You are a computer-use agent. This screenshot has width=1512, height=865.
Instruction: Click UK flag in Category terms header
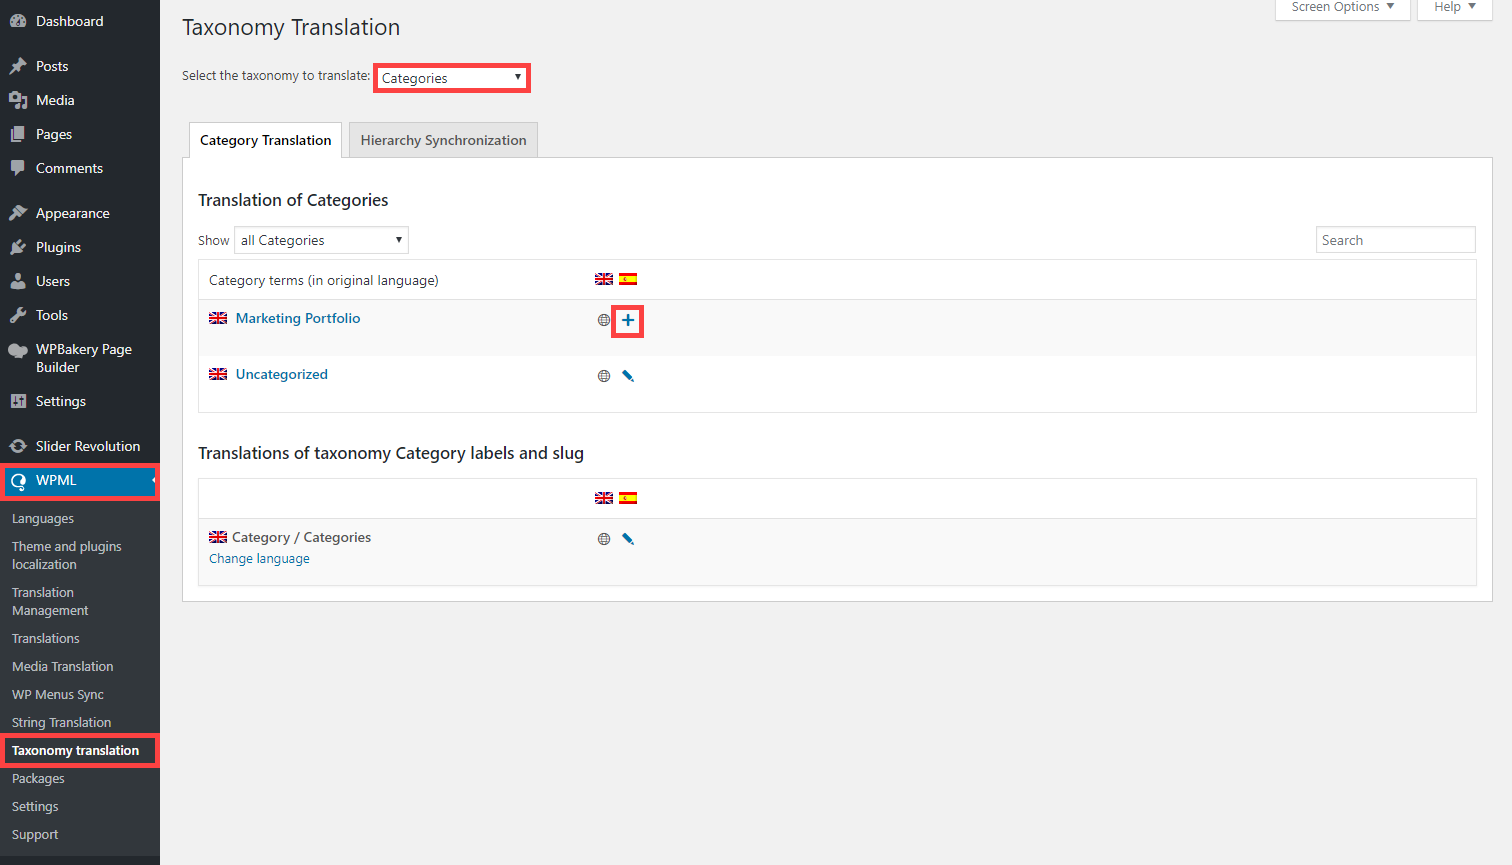click(x=604, y=279)
